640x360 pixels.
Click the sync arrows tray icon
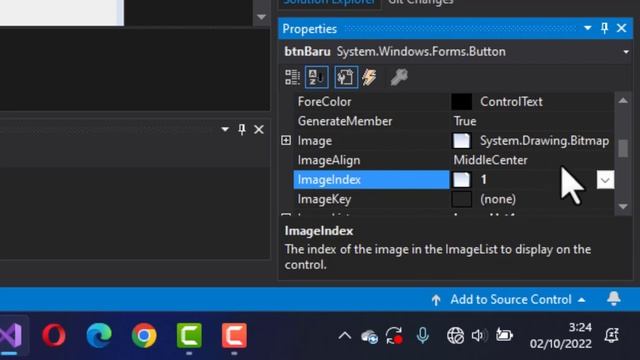(395, 336)
